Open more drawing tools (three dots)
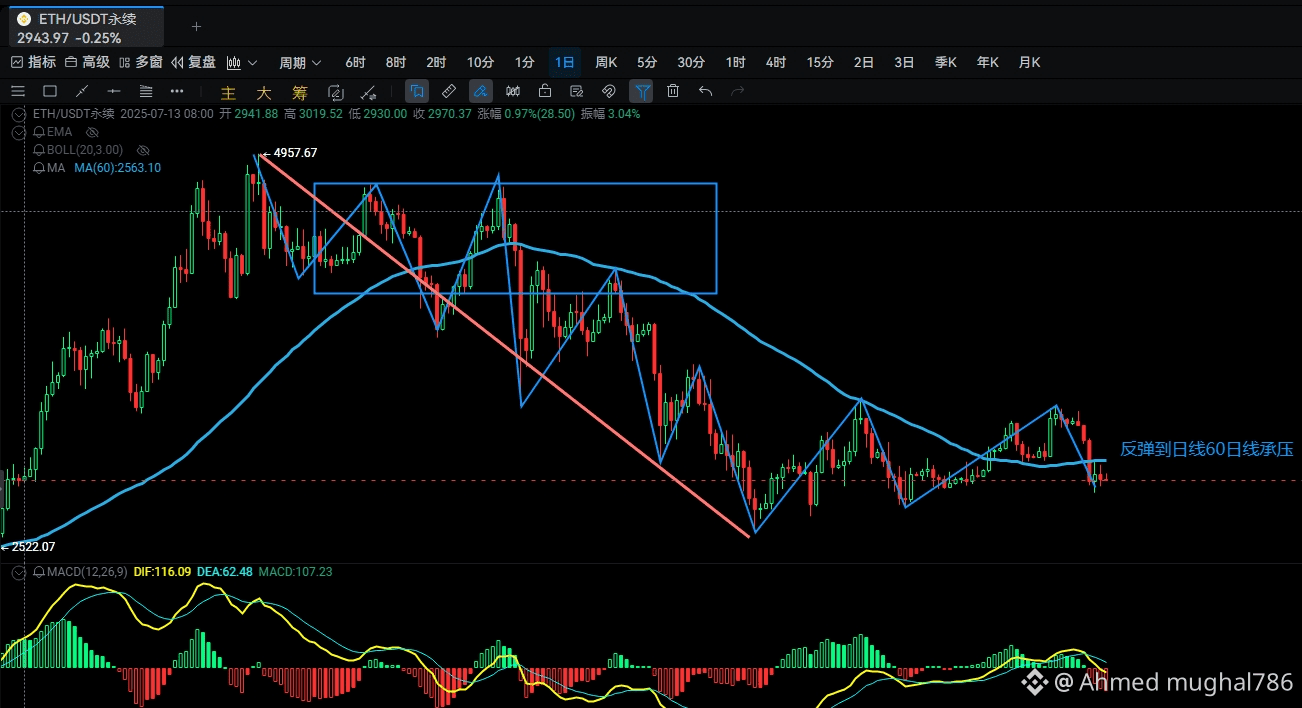The height and width of the screenshot is (708, 1302). (177, 91)
